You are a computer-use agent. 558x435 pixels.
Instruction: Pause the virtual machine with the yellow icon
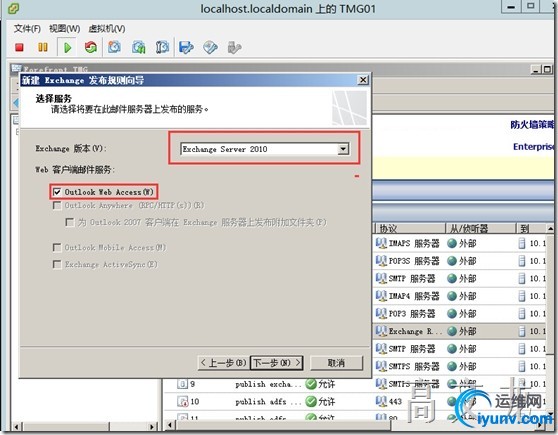coord(43,47)
